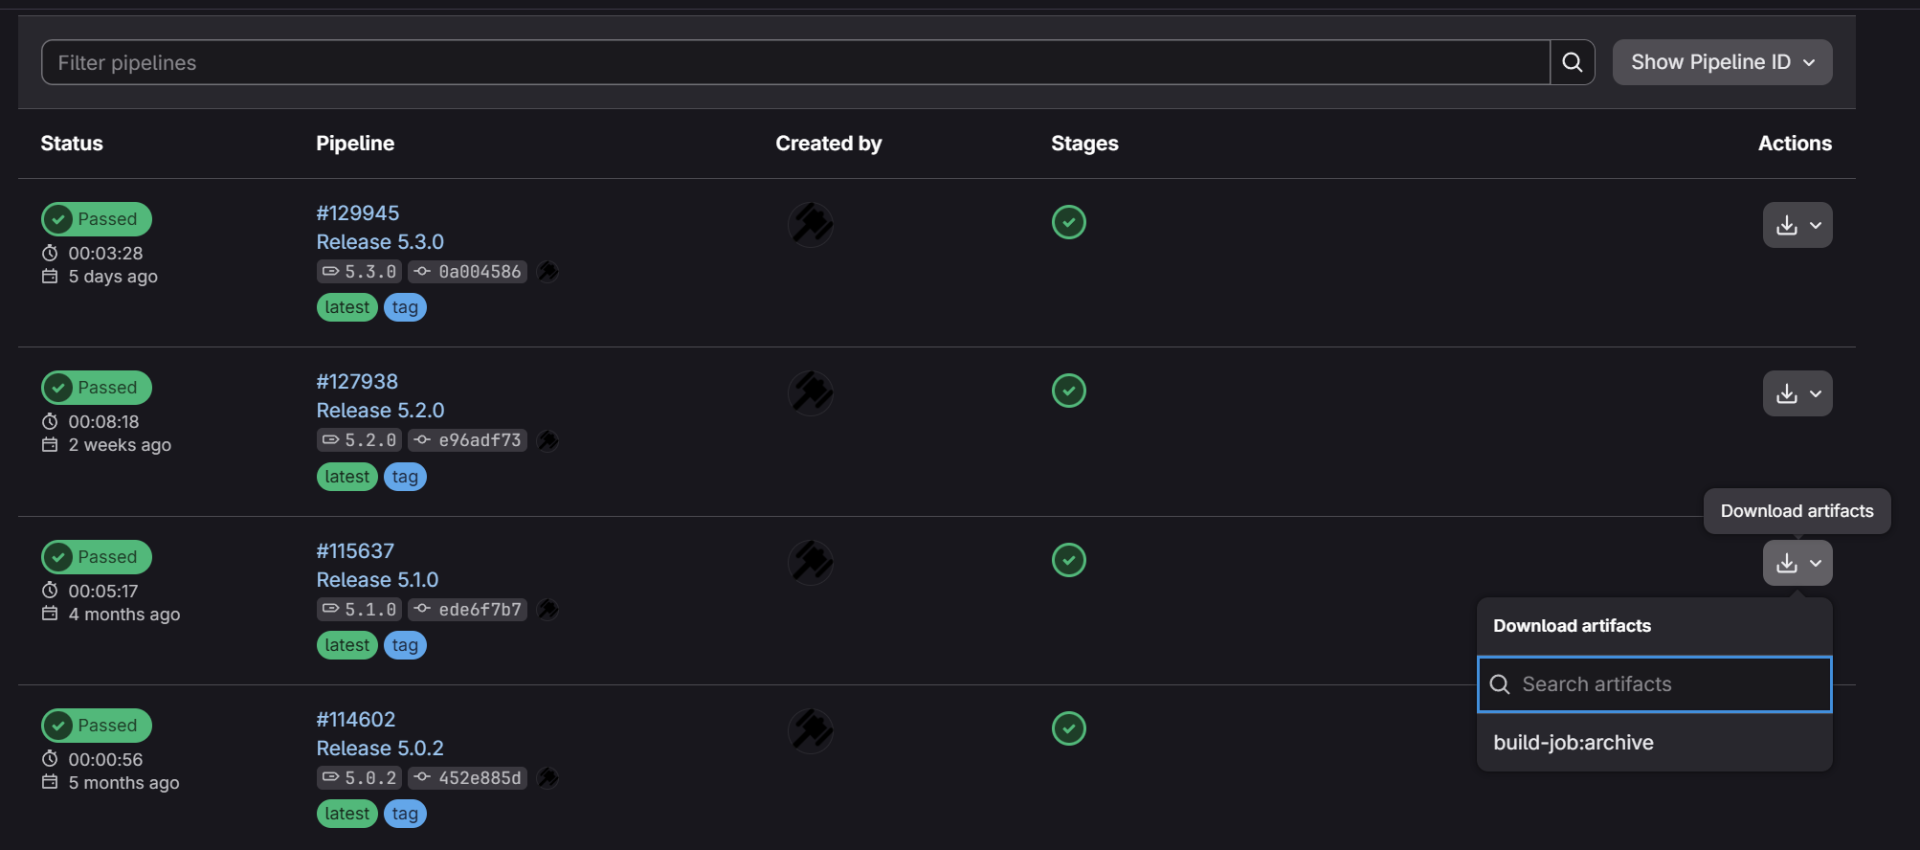
Task: Click the creator avatar for pipeline #127938
Action: tap(811, 392)
